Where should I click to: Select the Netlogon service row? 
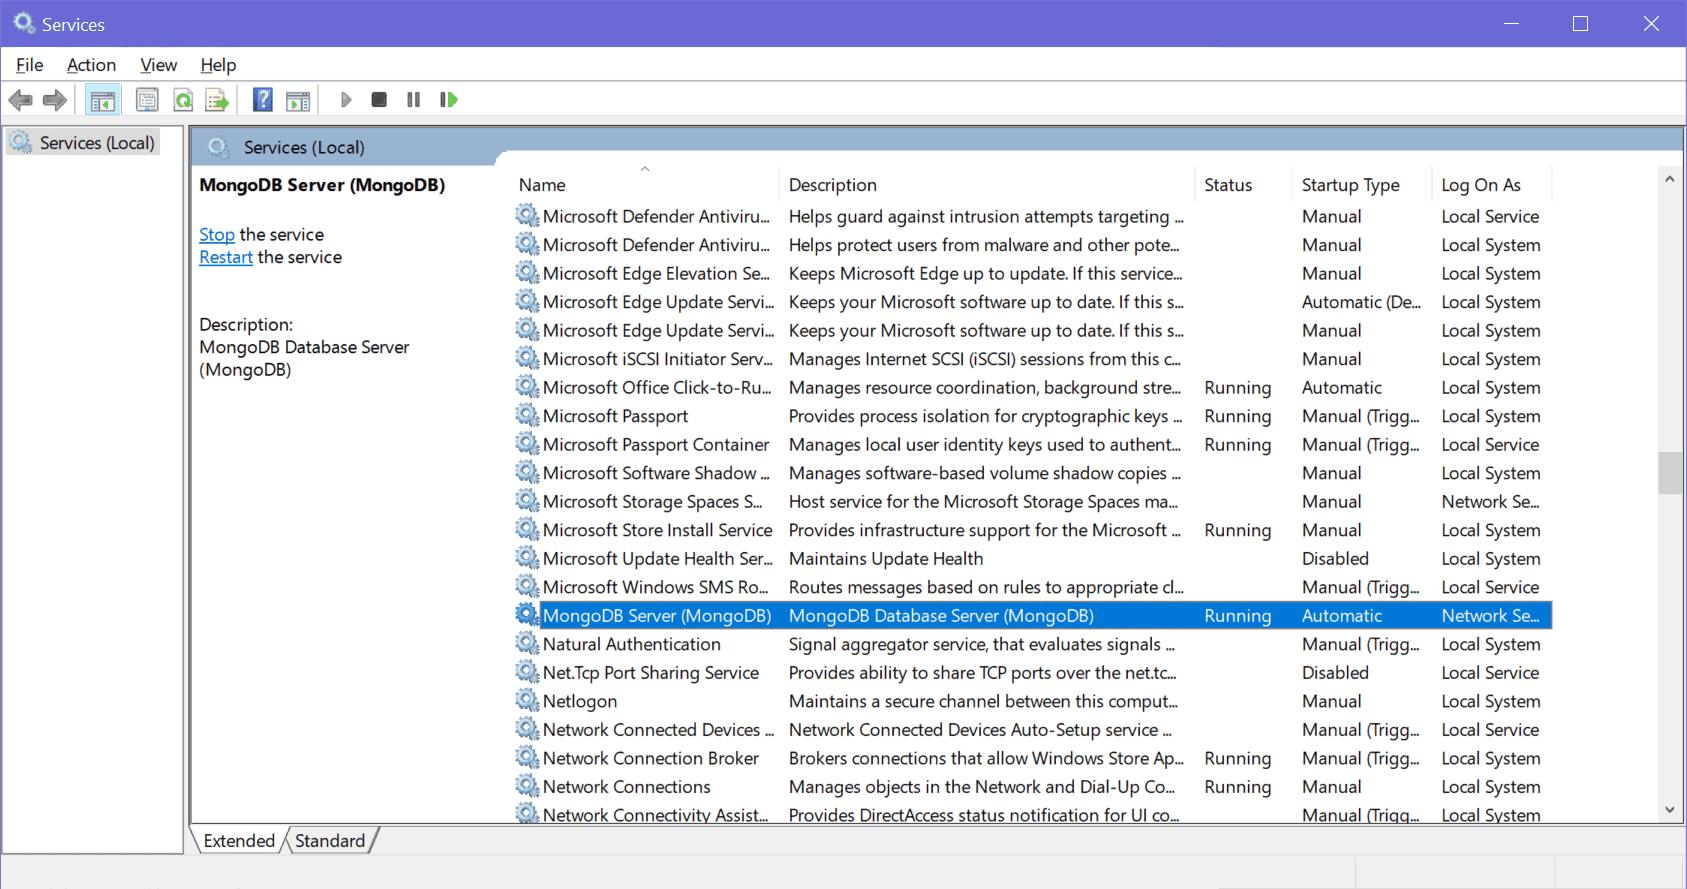(580, 702)
